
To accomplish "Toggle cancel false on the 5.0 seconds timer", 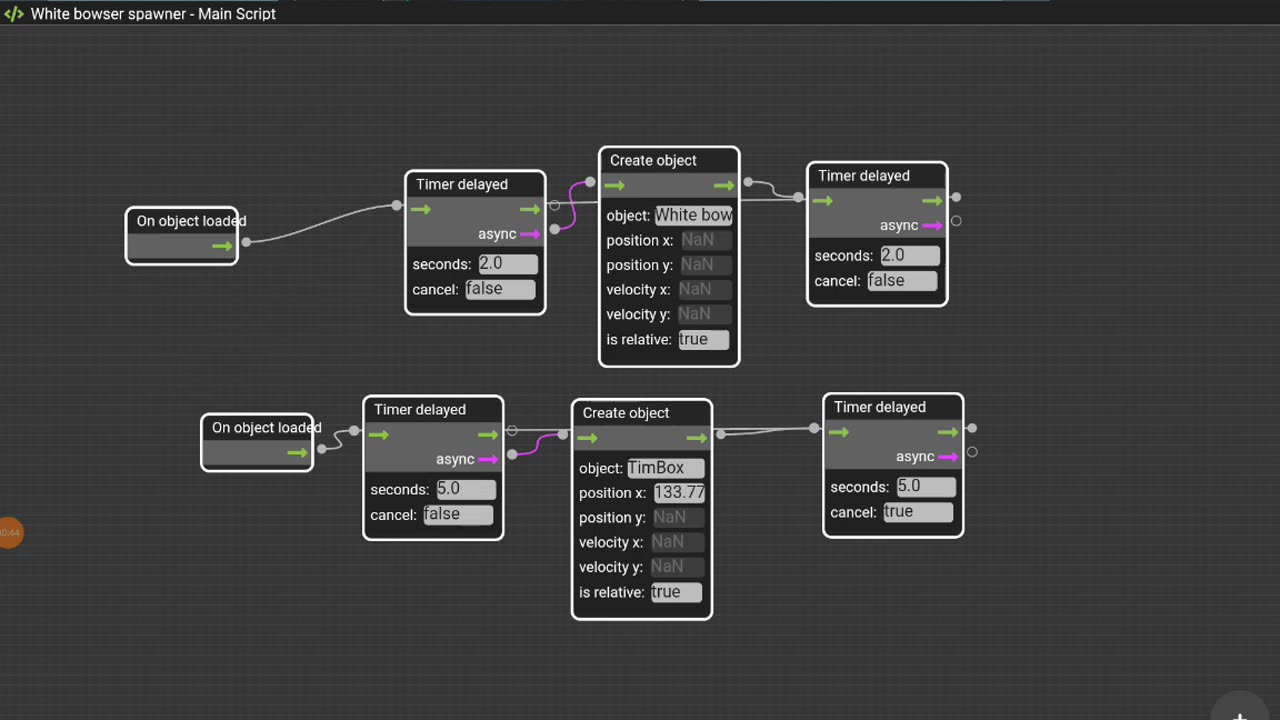I will 458,515.
